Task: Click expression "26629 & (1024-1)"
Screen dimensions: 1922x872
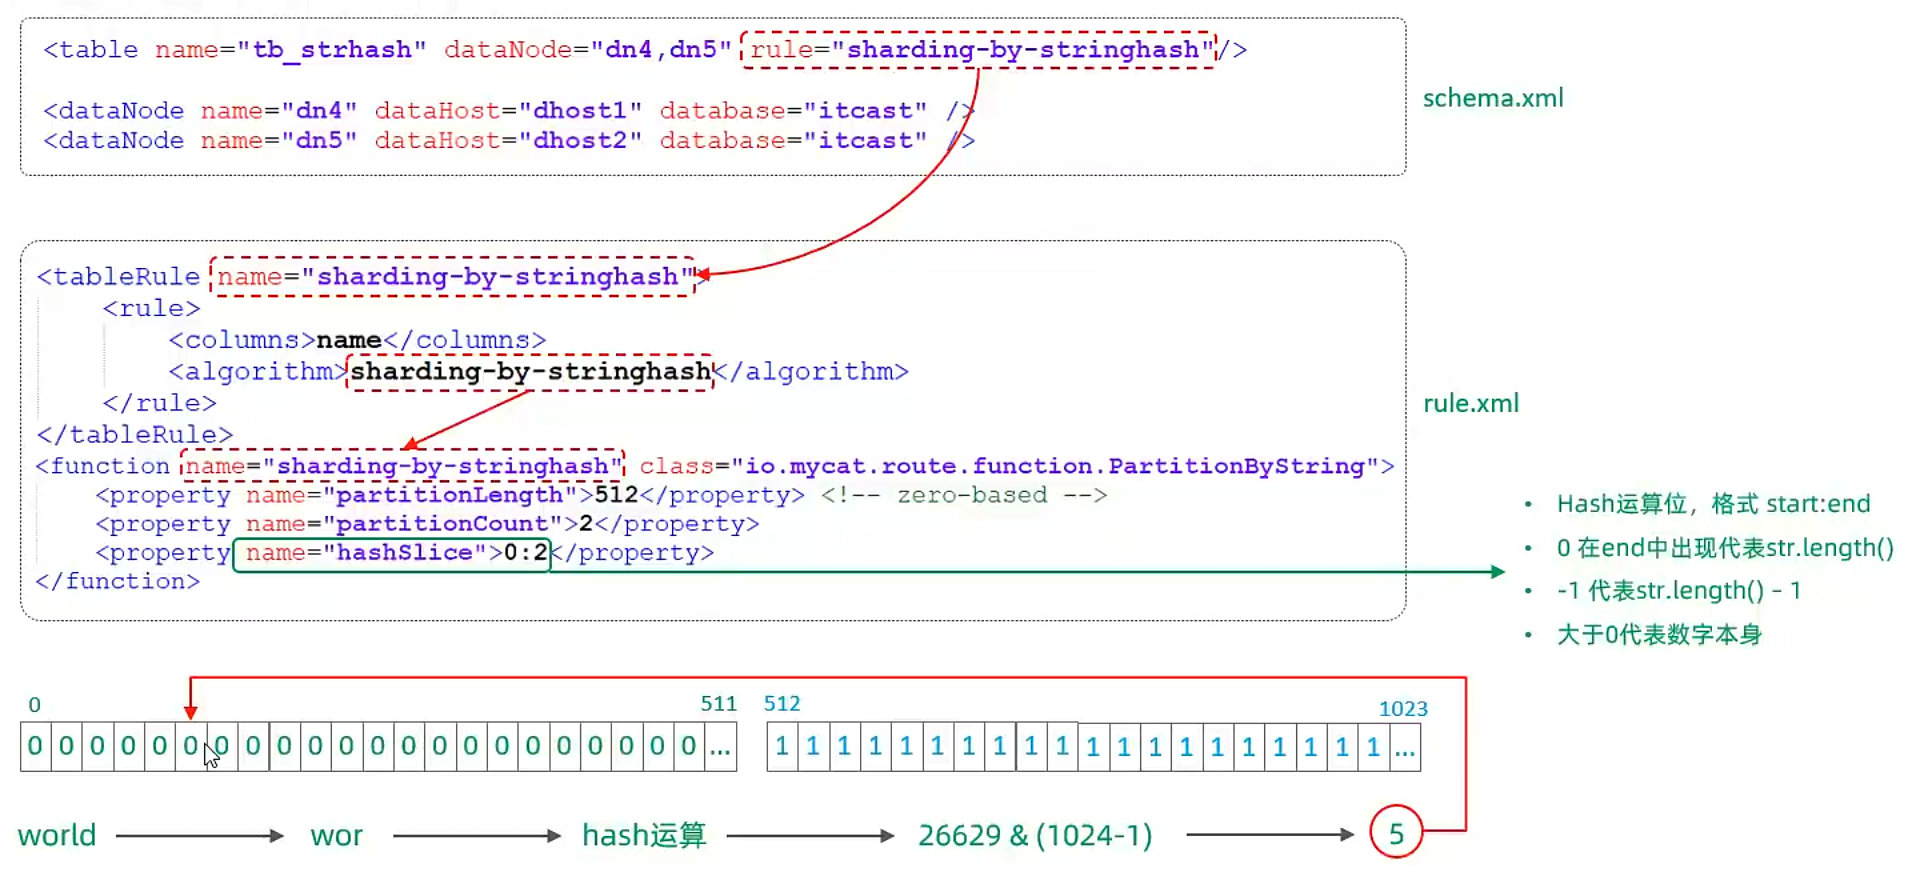Action: click(x=1035, y=835)
